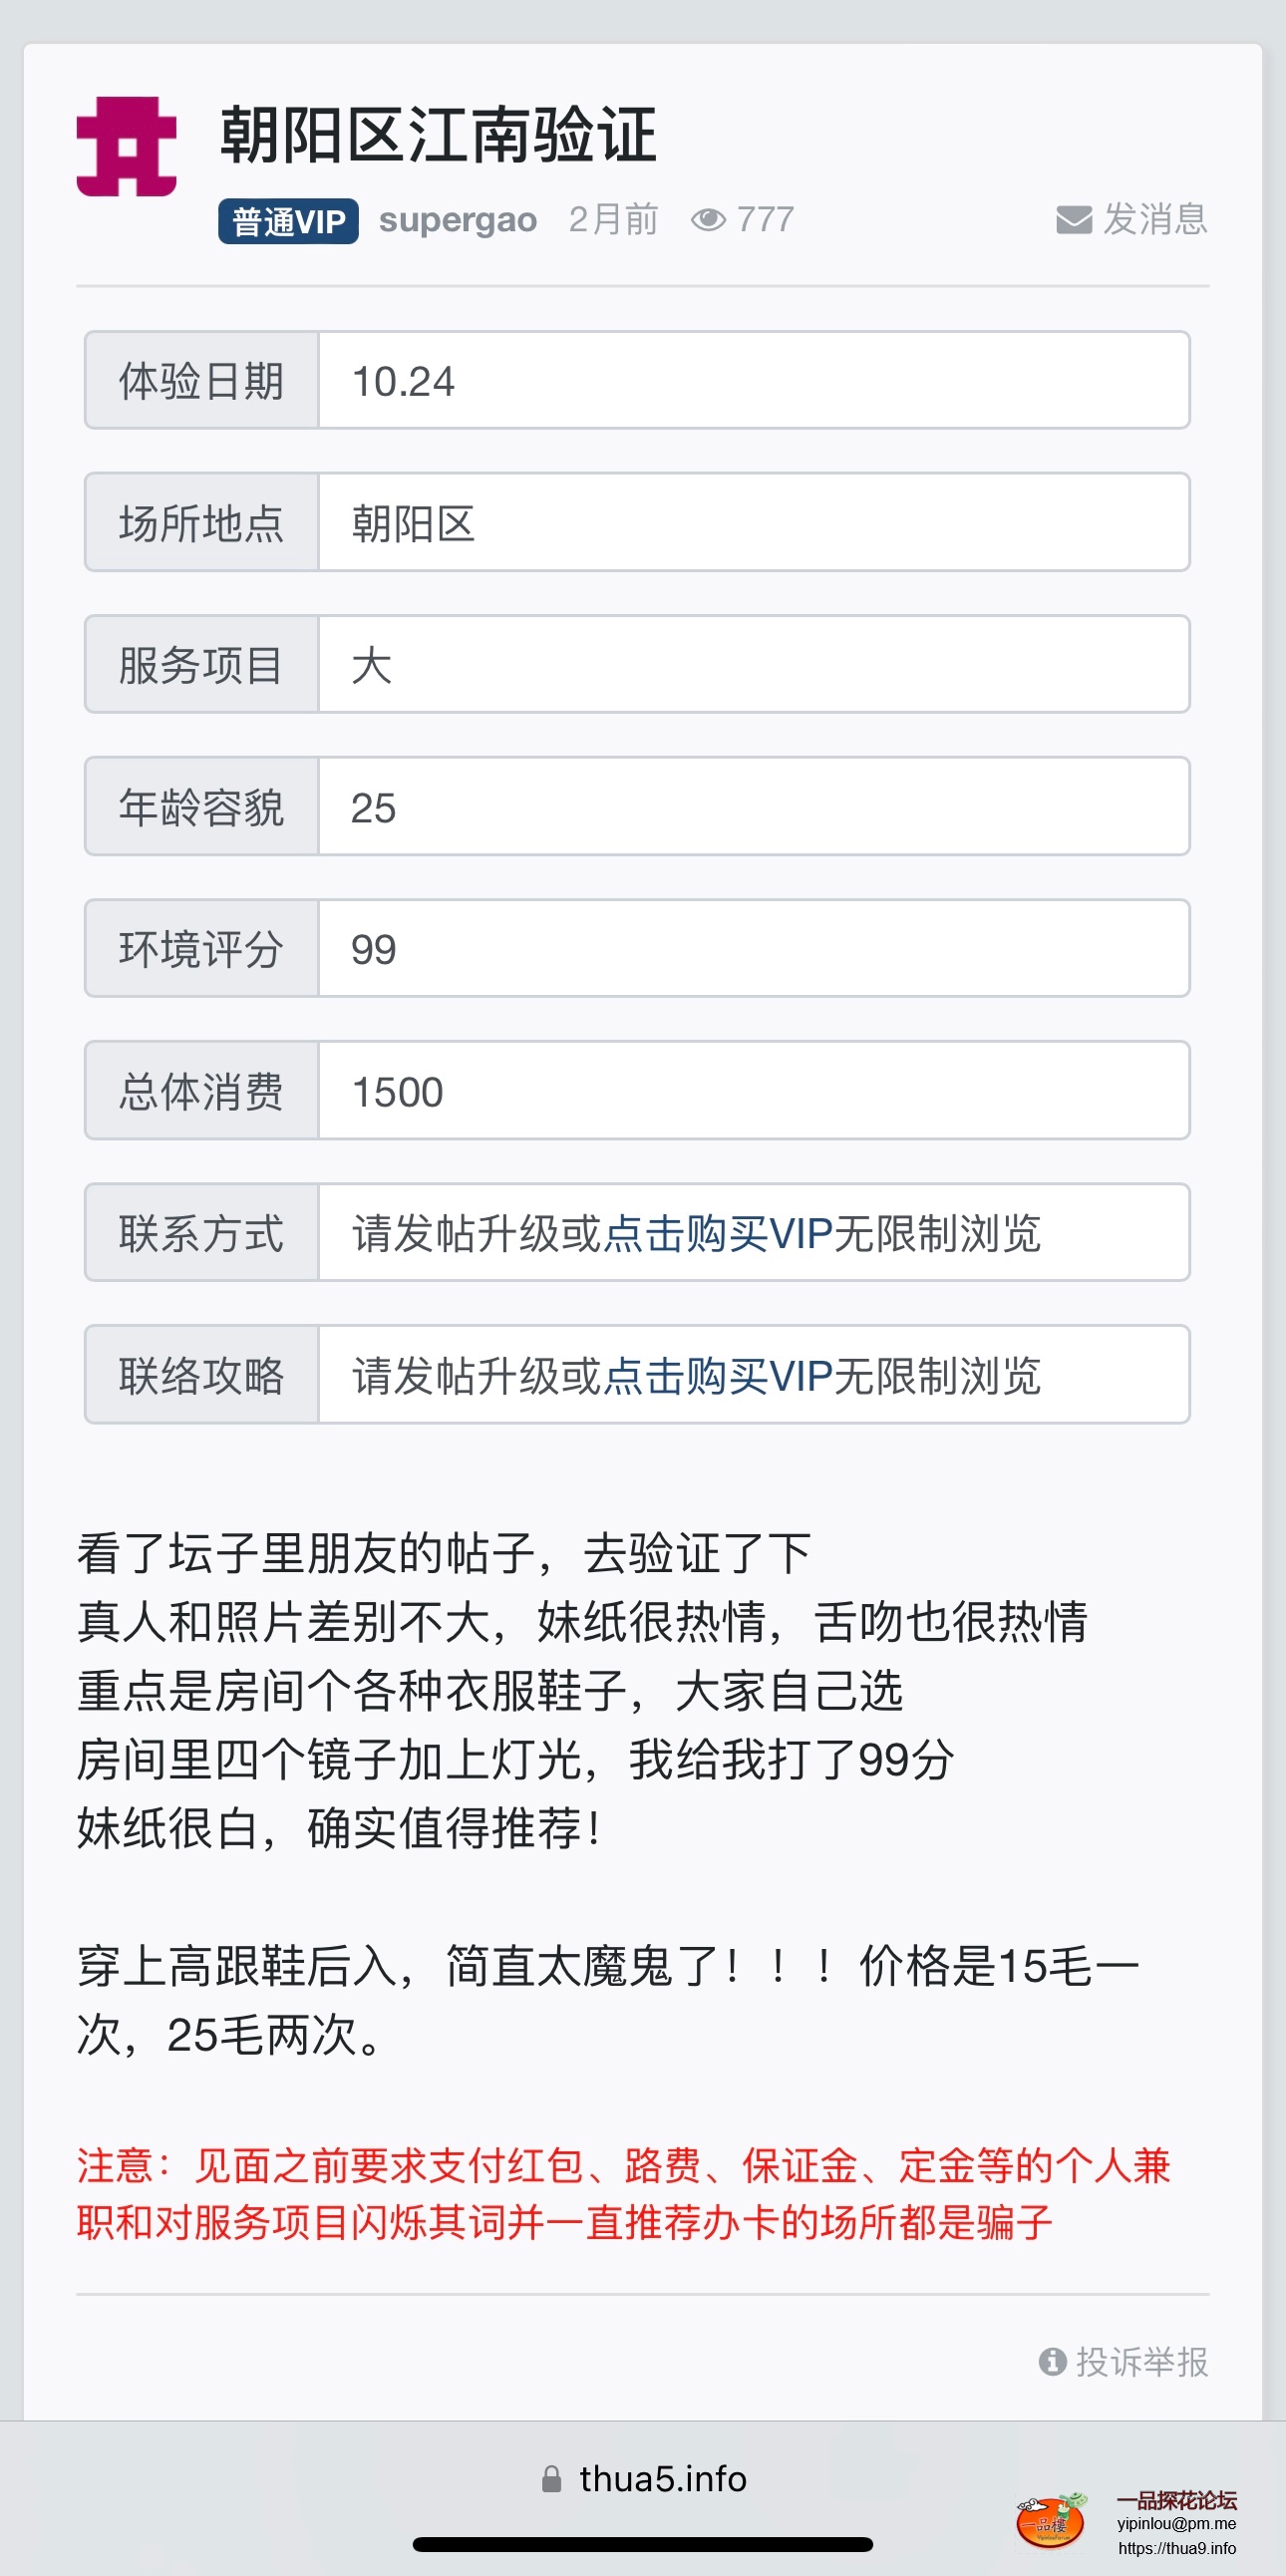1286x2576 pixels.
Task: Click the info icon beside 投诉举报
Action: click(x=1052, y=2361)
